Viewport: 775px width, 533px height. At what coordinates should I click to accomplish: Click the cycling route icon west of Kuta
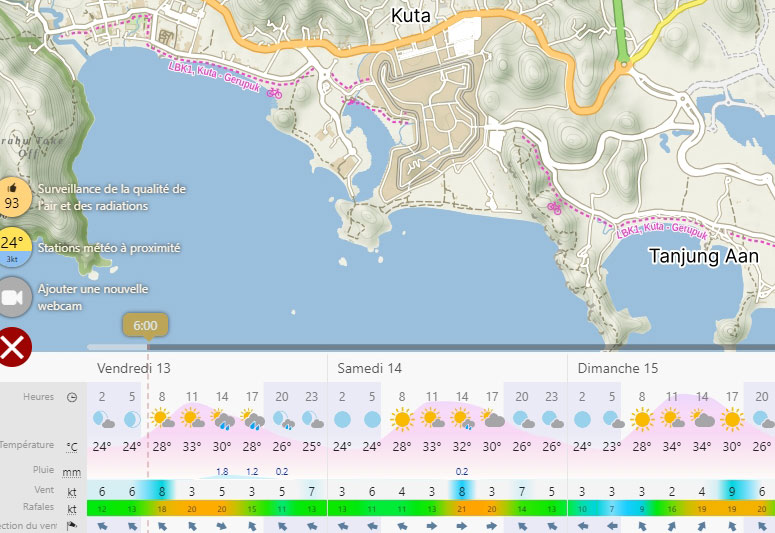click(x=273, y=93)
